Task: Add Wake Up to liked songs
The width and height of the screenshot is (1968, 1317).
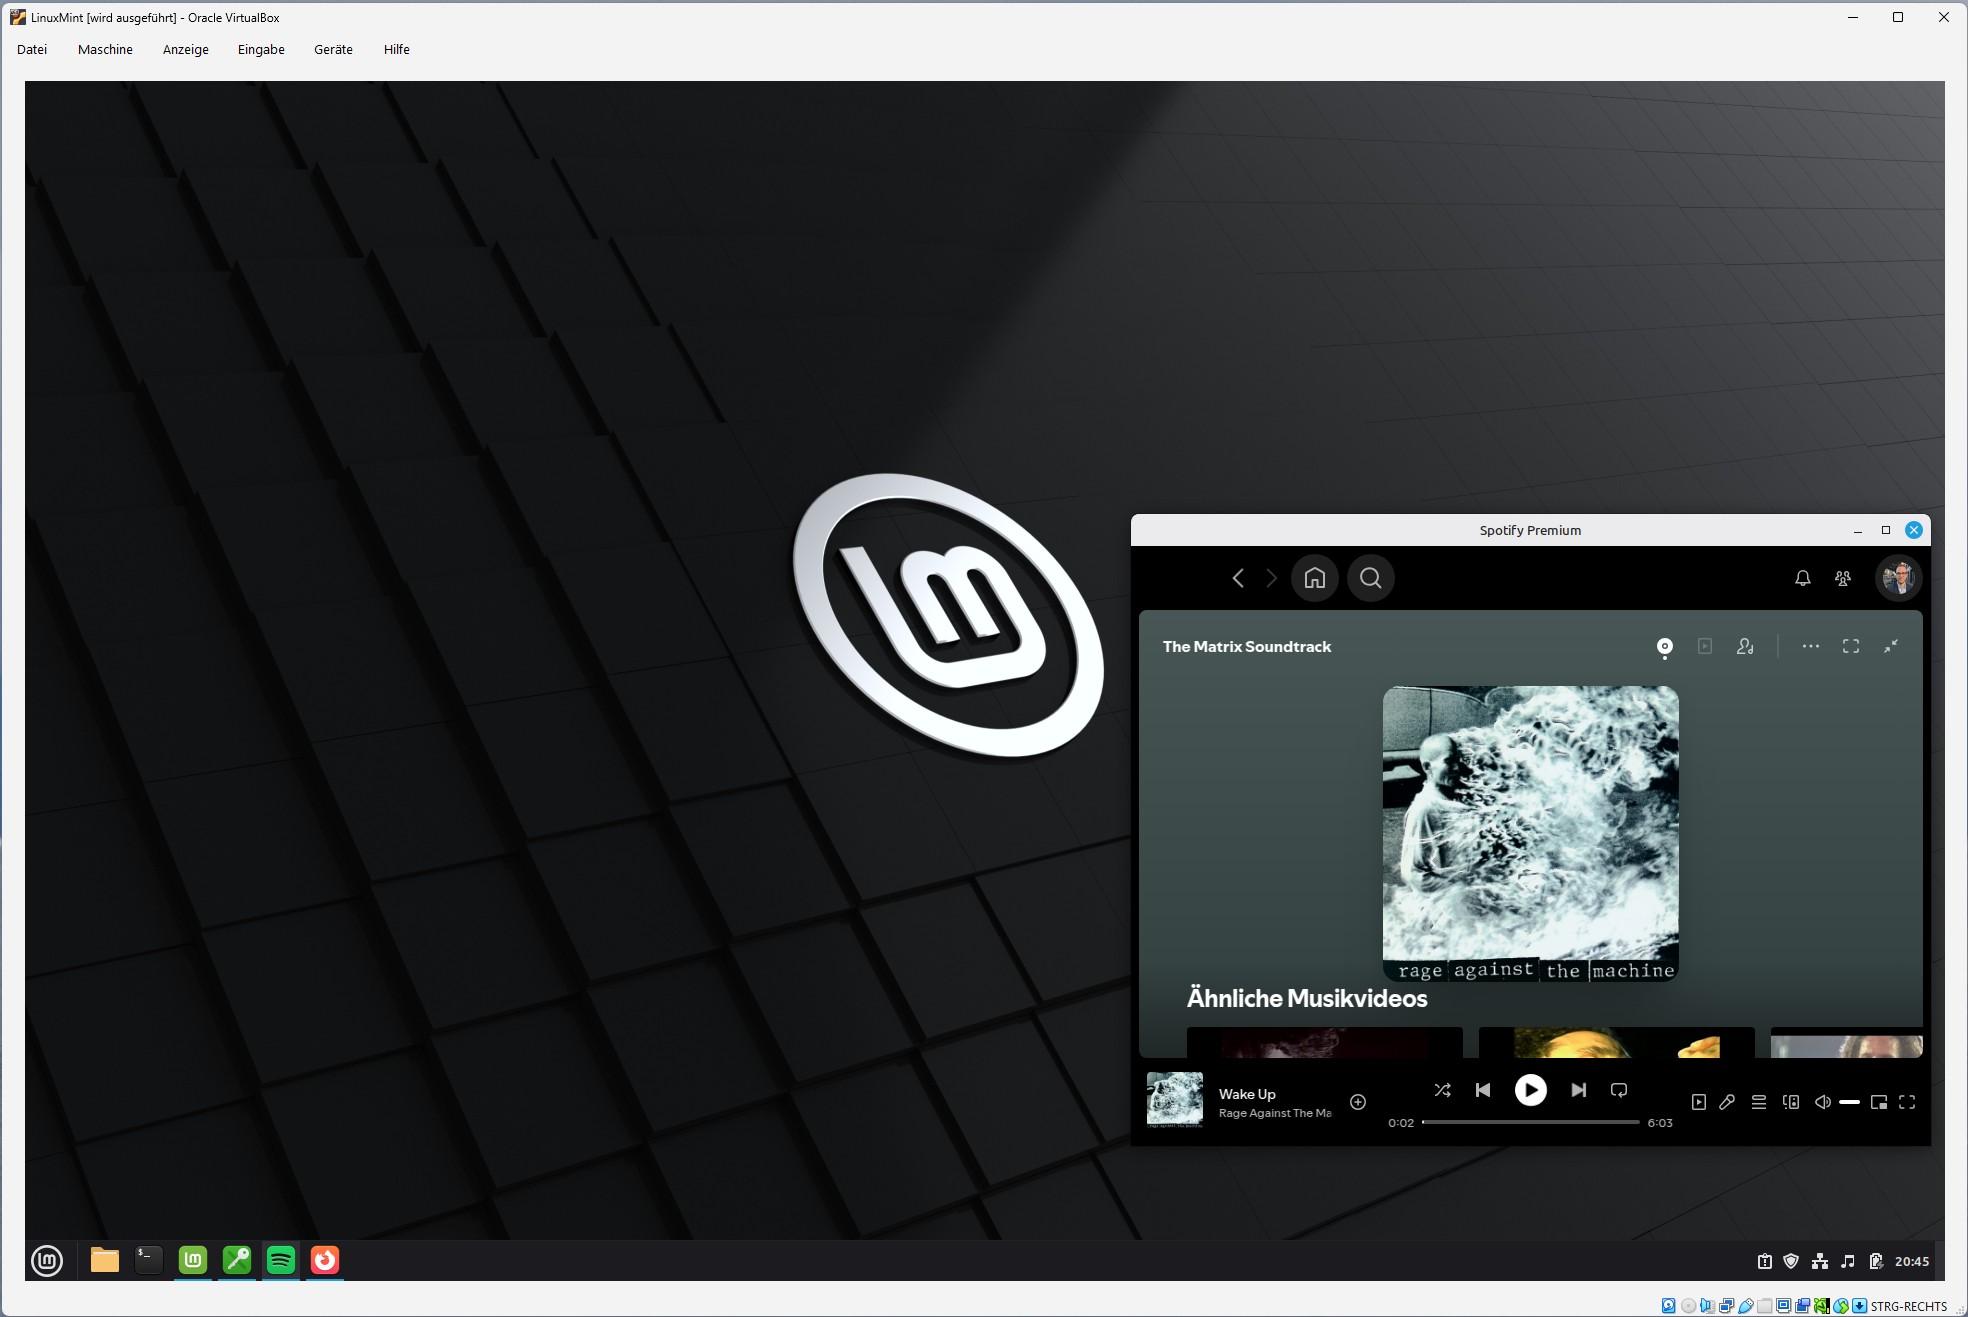Action: pyautogui.click(x=1358, y=1102)
